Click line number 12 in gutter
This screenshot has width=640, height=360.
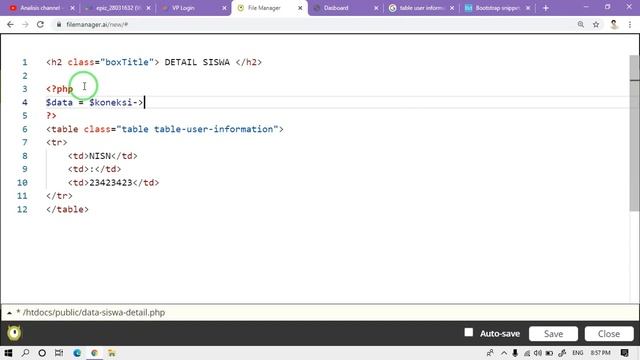pos(22,209)
